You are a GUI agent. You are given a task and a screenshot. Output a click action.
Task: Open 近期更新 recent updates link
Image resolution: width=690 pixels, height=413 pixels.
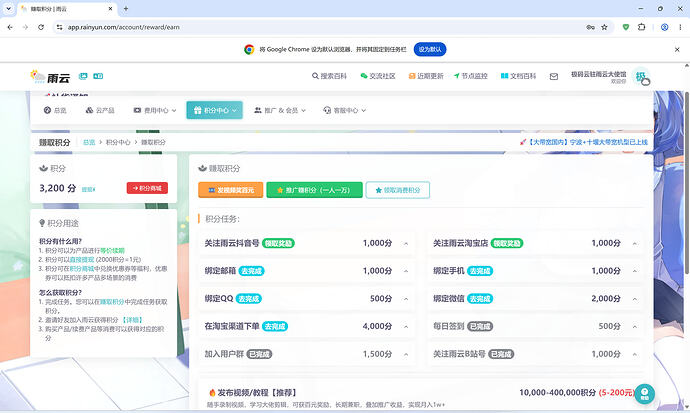tap(426, 76)
